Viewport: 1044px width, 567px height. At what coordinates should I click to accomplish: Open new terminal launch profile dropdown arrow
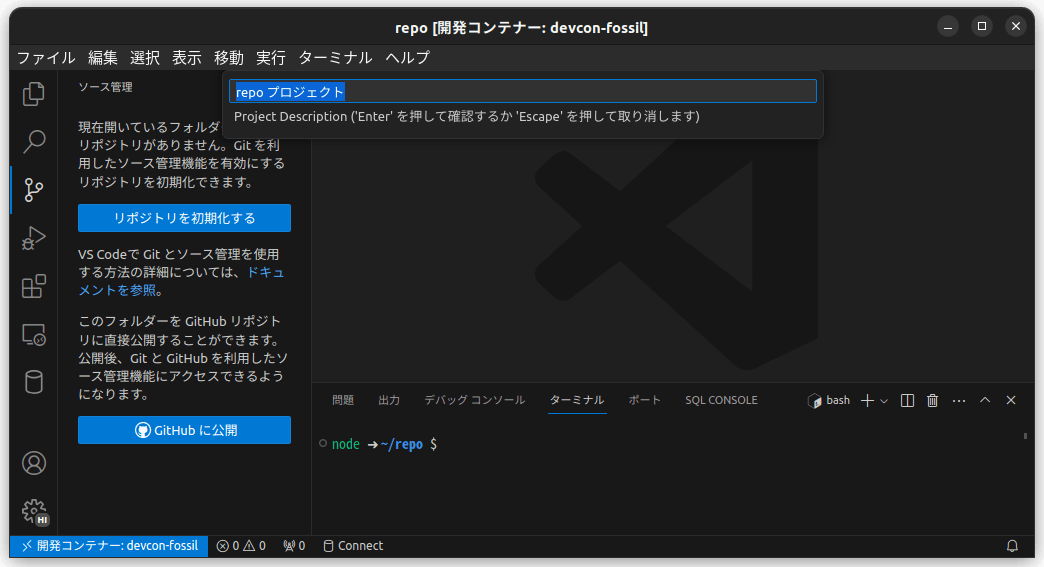click(884, 401)
